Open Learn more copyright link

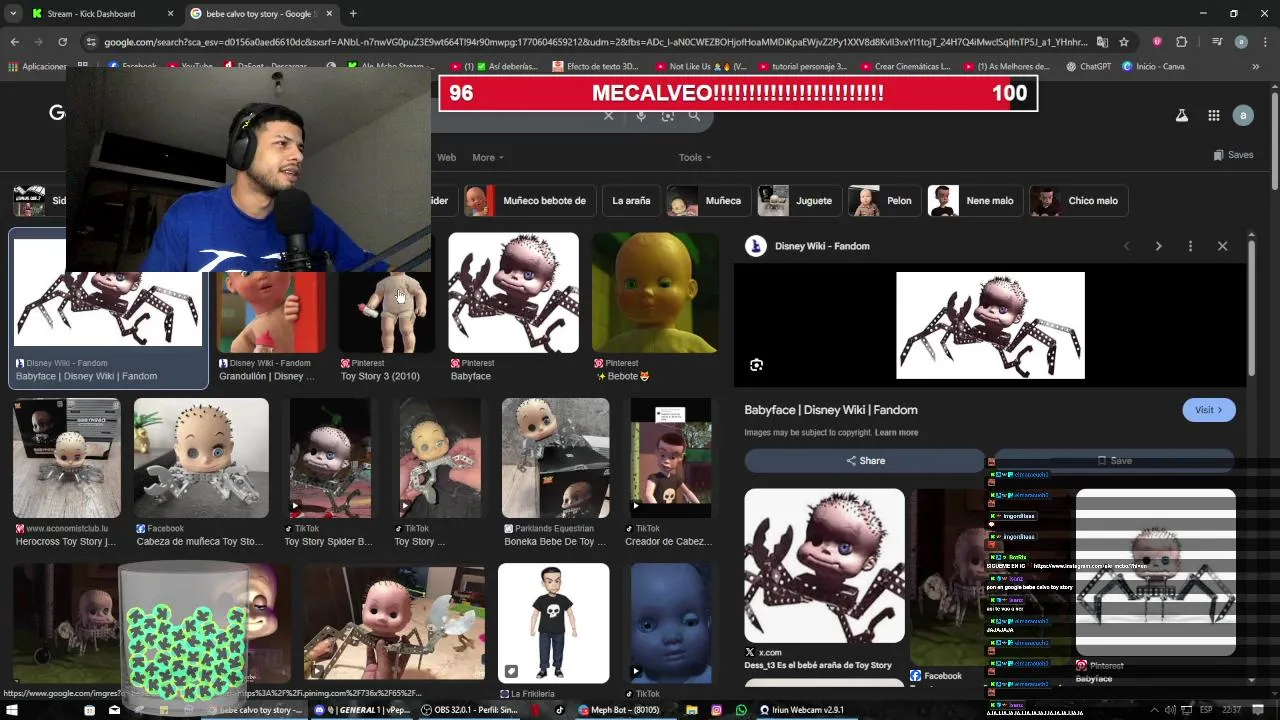896,432
